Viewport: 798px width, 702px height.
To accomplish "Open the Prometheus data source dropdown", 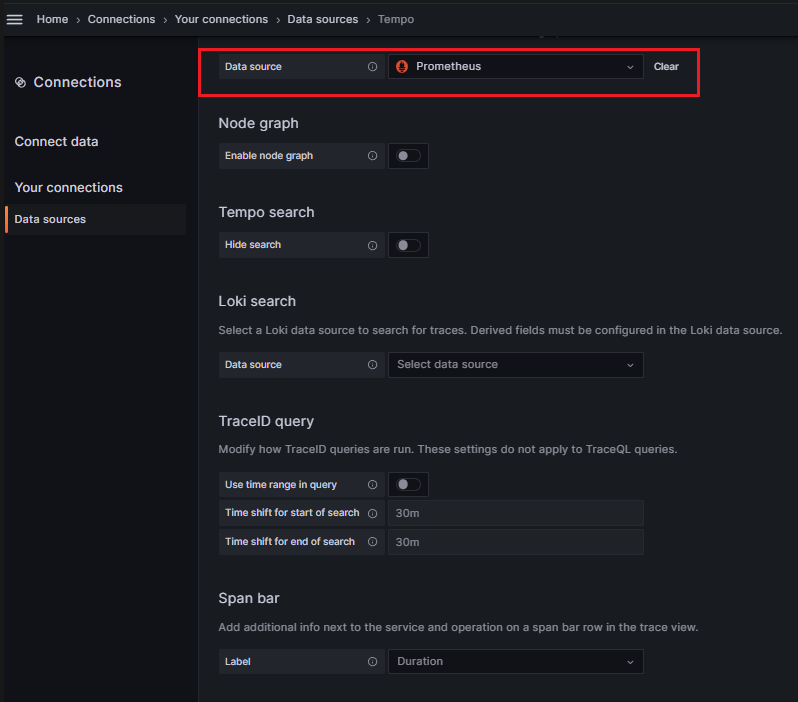I will click(x=515, y=67).
